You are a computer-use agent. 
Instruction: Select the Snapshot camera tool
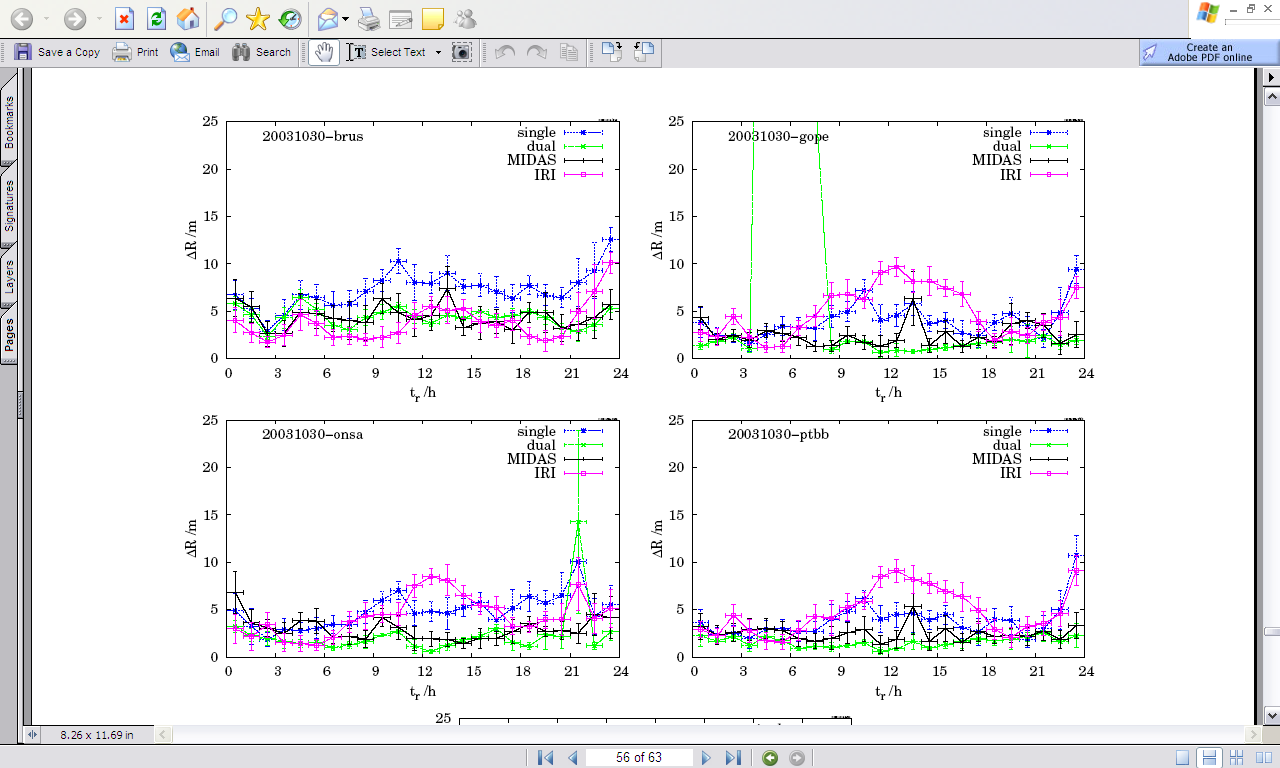click(461, 52)
